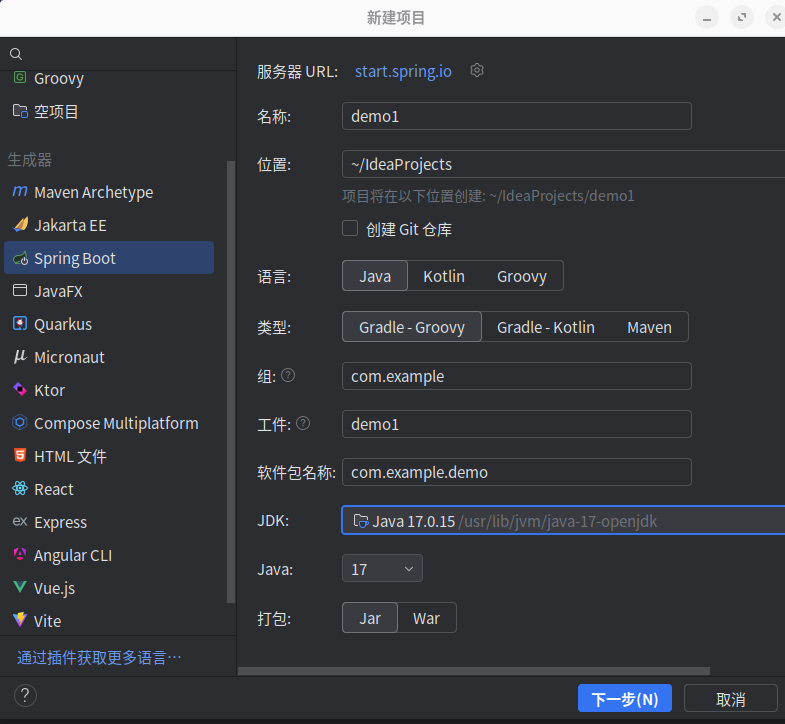Click the search magnifier icon
Image resolution: width=785 pixels, height=724 pixels.
(x=16, y=54)
